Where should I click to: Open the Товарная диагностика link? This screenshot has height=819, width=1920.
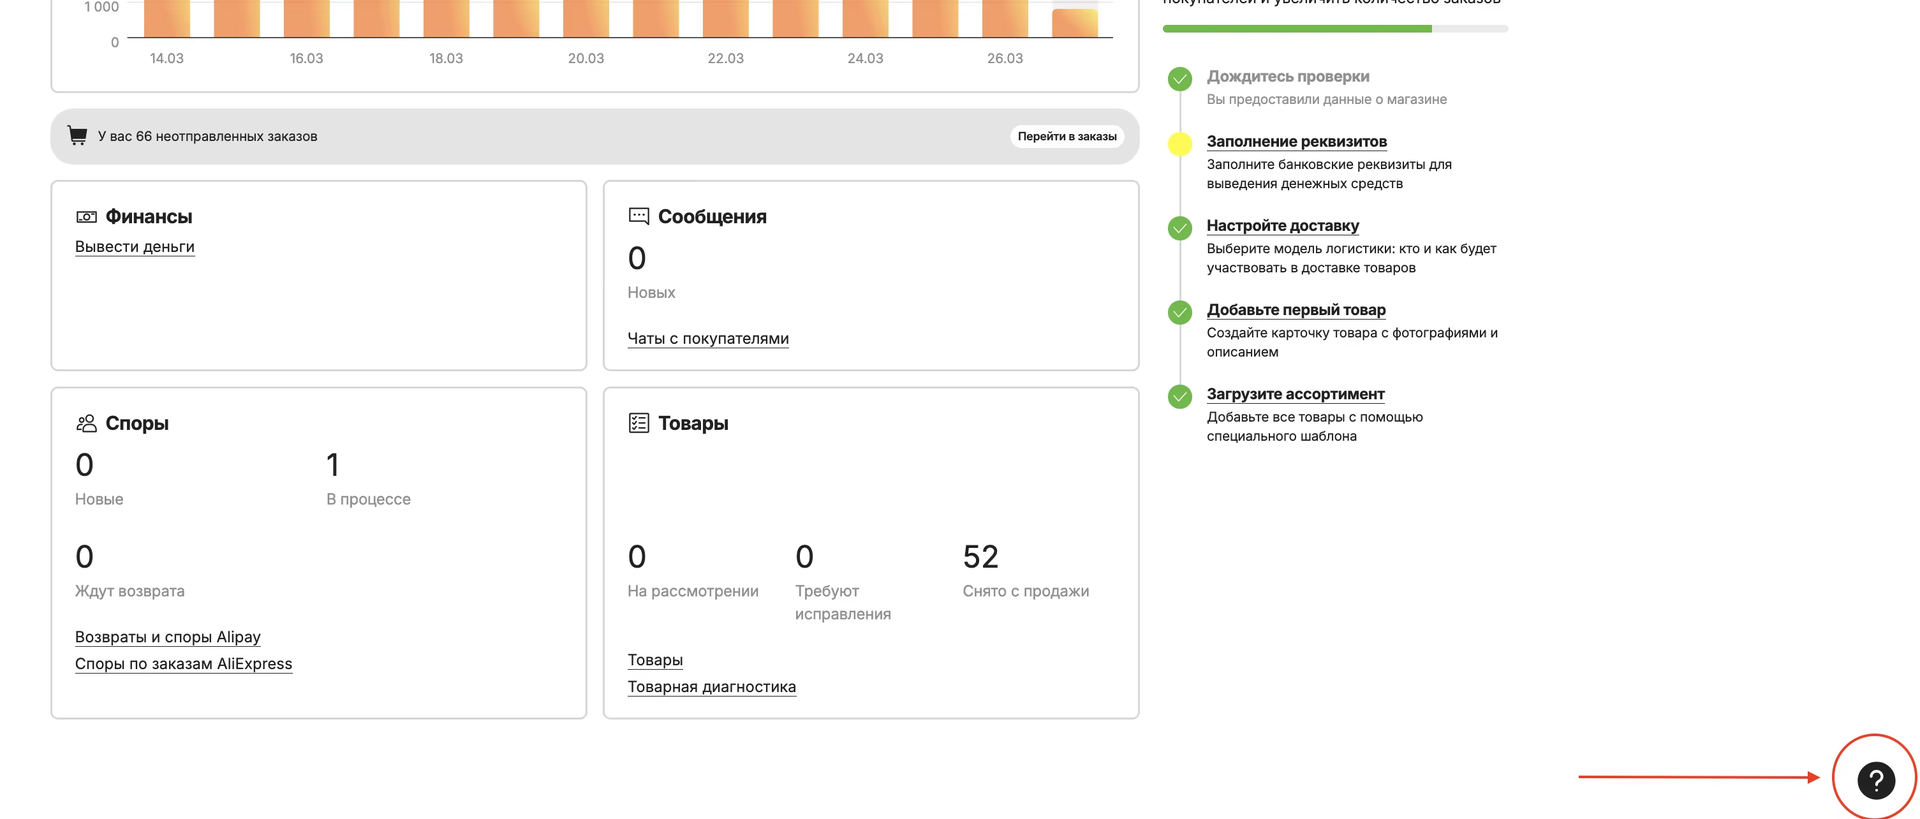click(712, 687)
